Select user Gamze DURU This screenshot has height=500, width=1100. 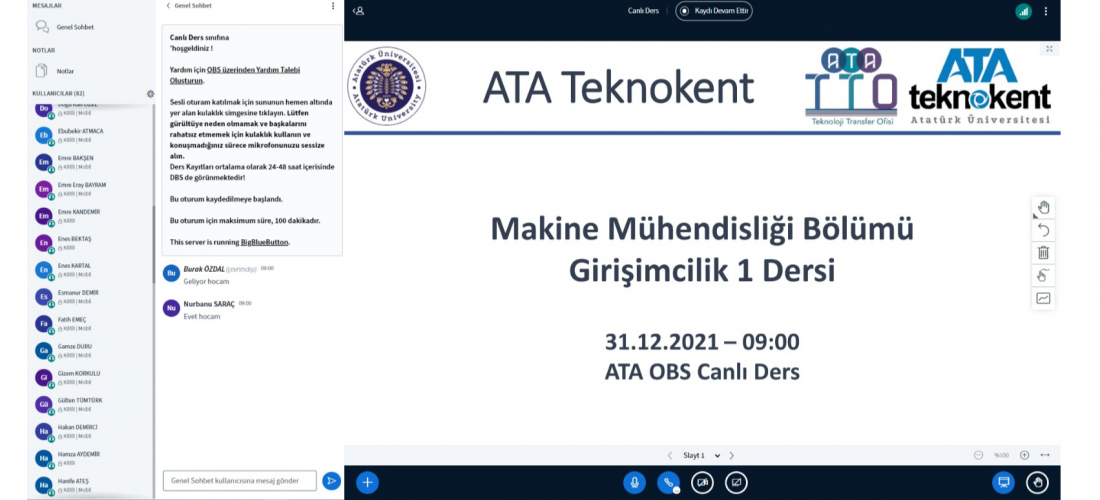(x=92, y=351)
